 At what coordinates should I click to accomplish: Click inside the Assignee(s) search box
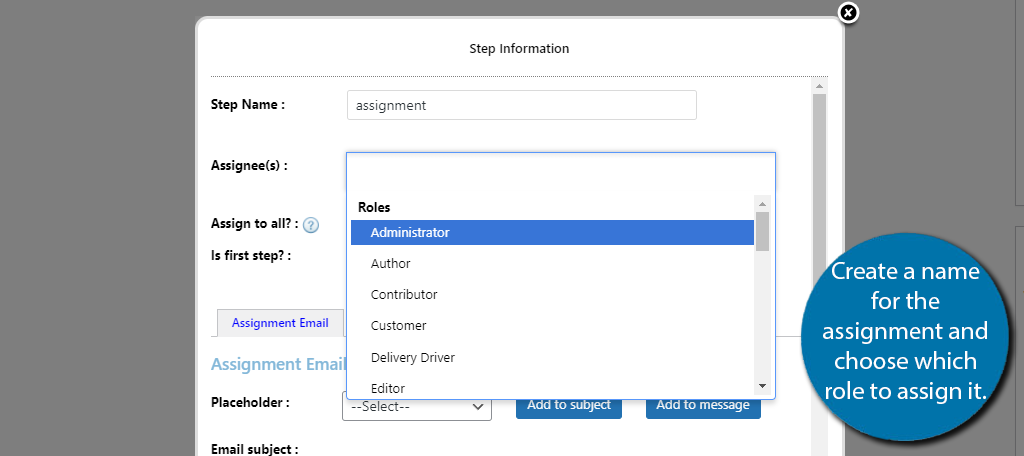tap(561, 171)
